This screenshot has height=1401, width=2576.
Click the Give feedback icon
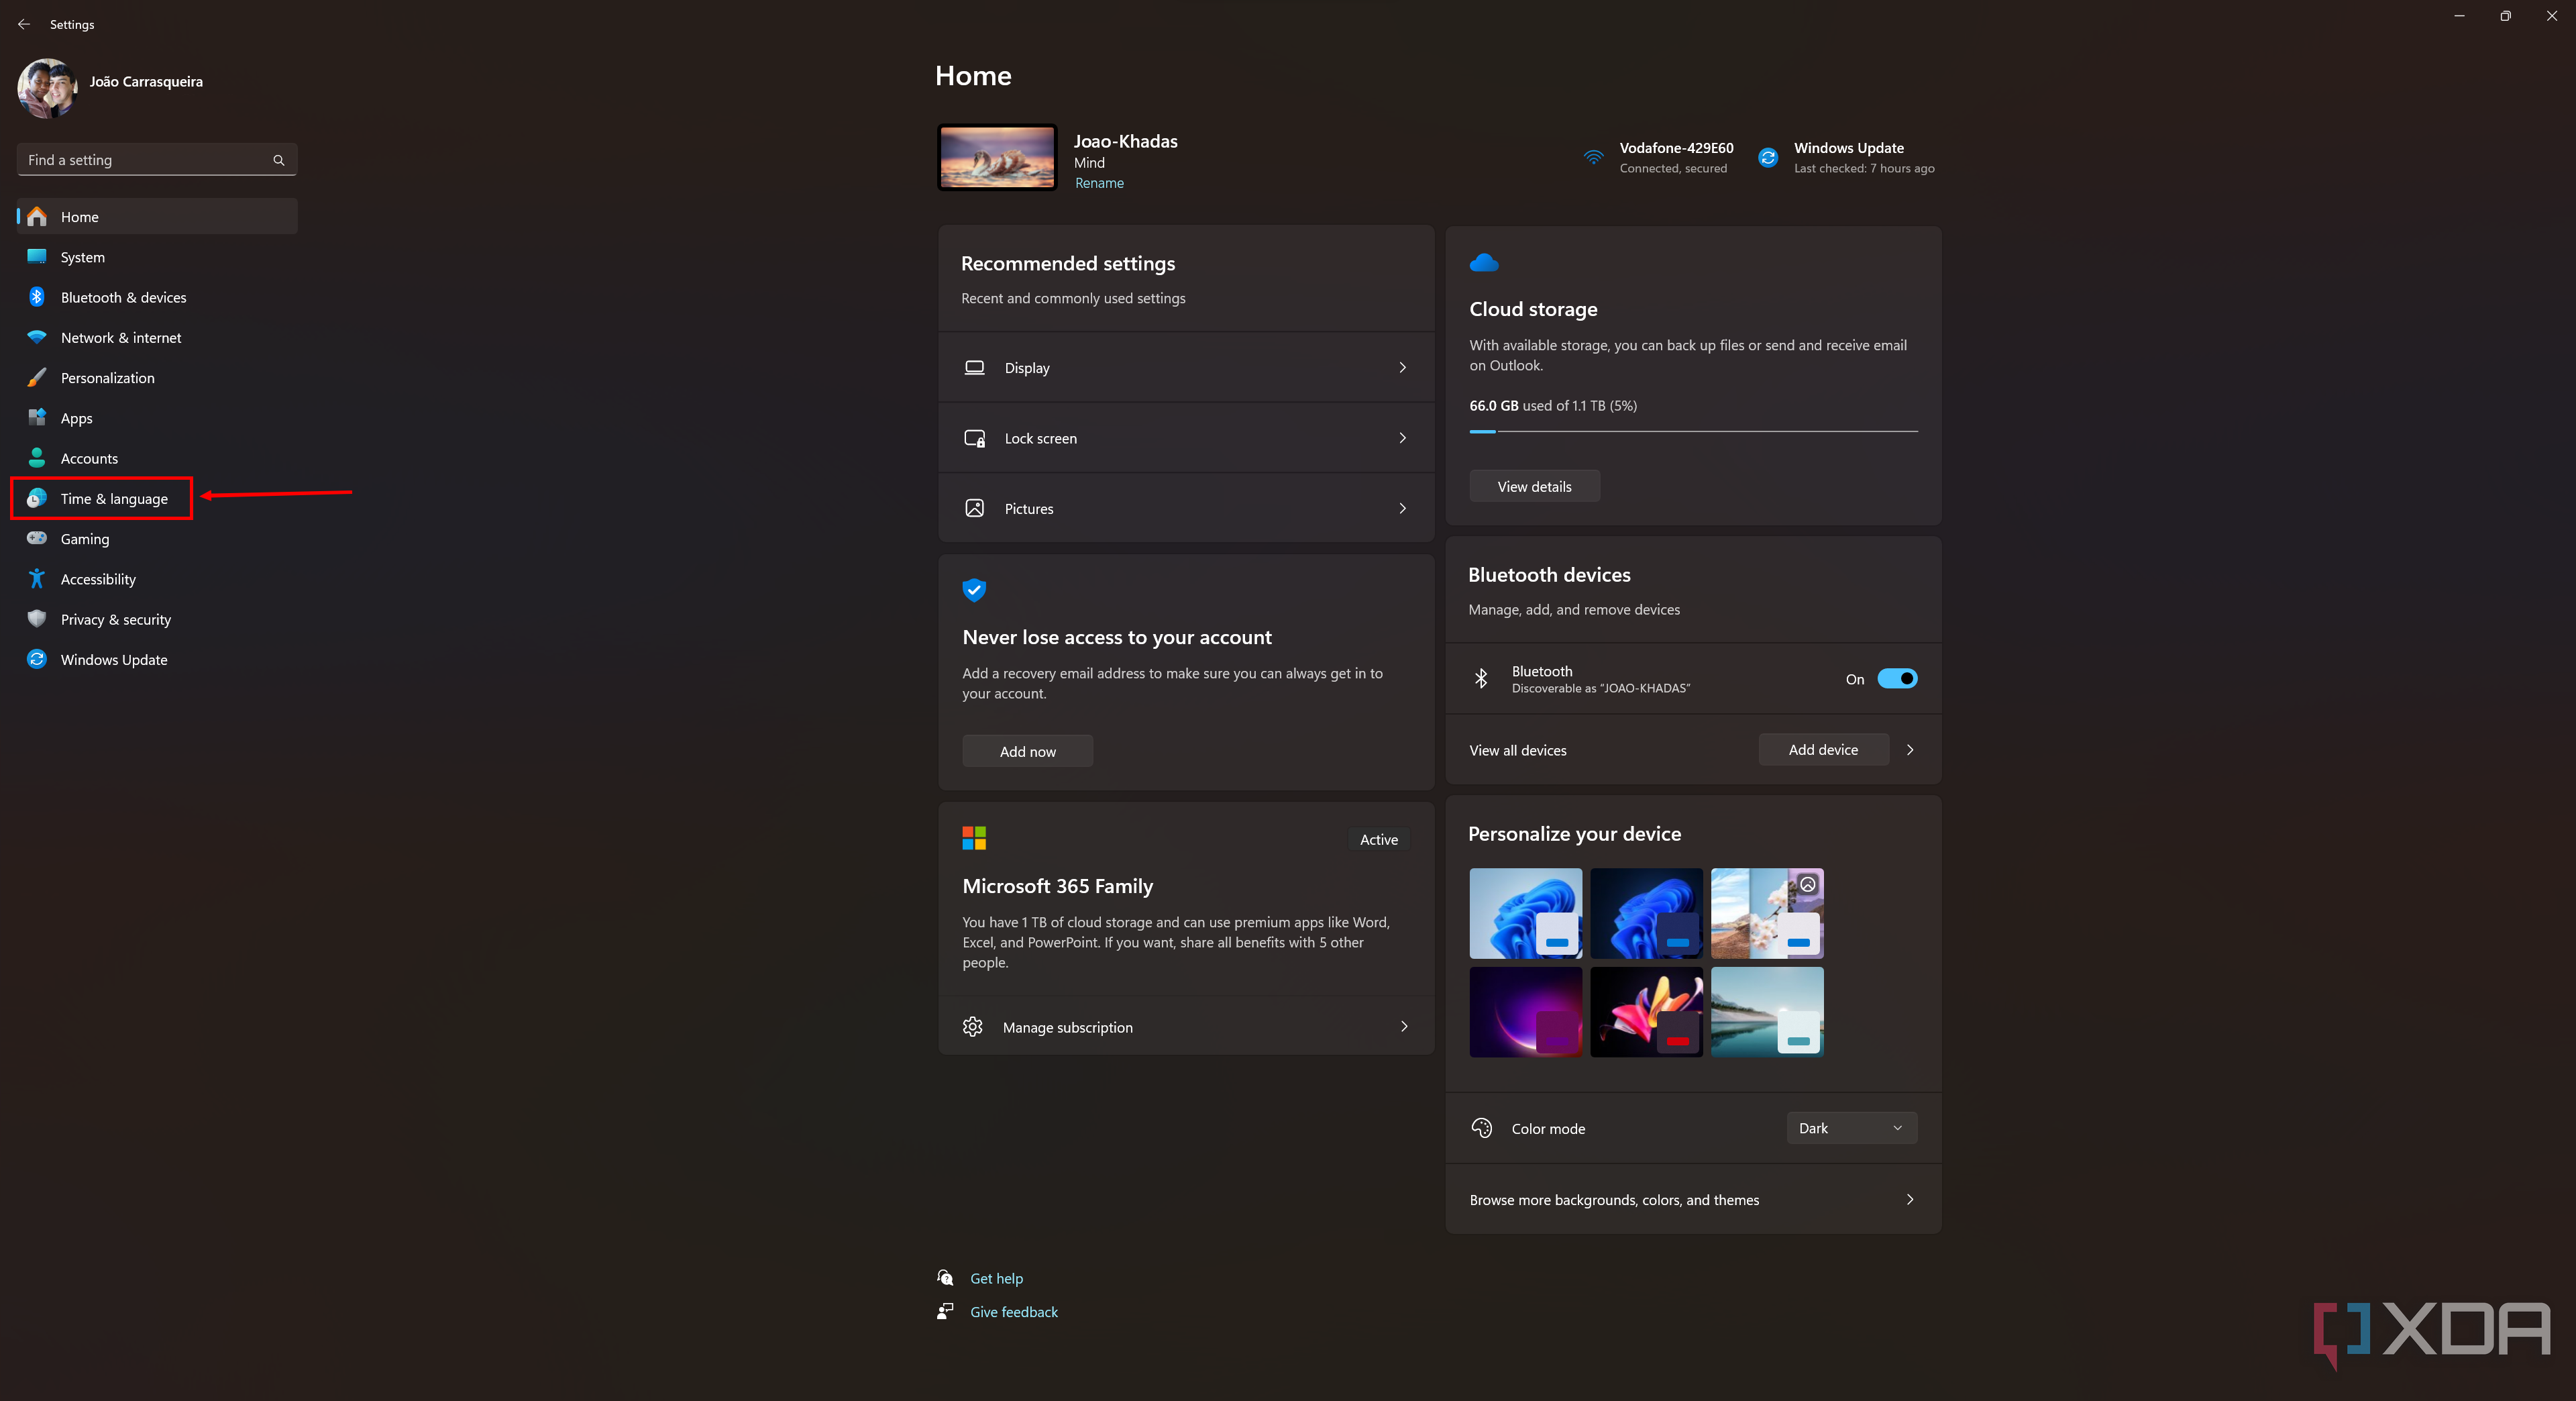coord(945,1311)
